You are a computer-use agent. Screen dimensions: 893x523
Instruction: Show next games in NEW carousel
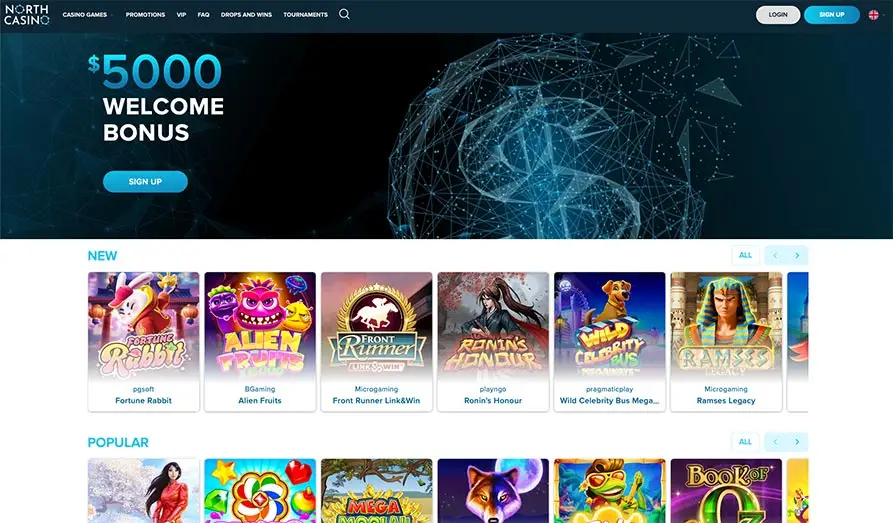[x=797, y=255]
